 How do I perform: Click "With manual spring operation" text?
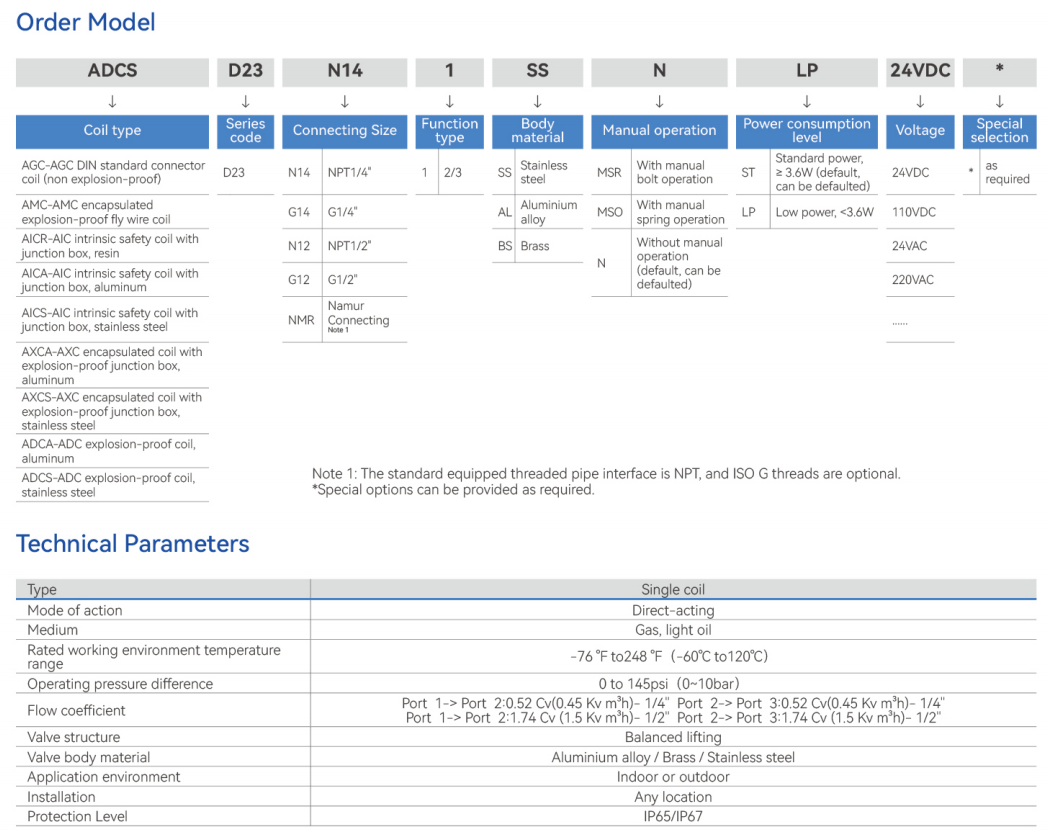click(x=680, y=213)
